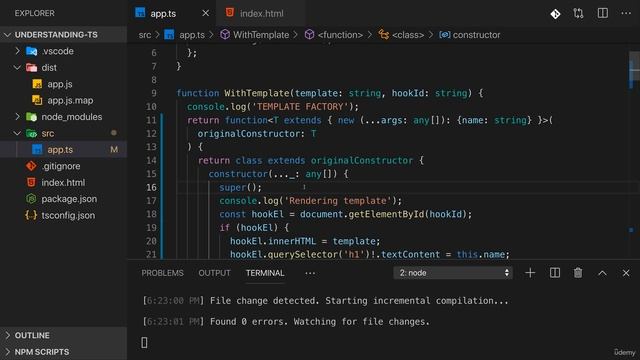Click the green node_modules folder icon
The width and height of the screenshot is (640, 360).
coord(31,117)
